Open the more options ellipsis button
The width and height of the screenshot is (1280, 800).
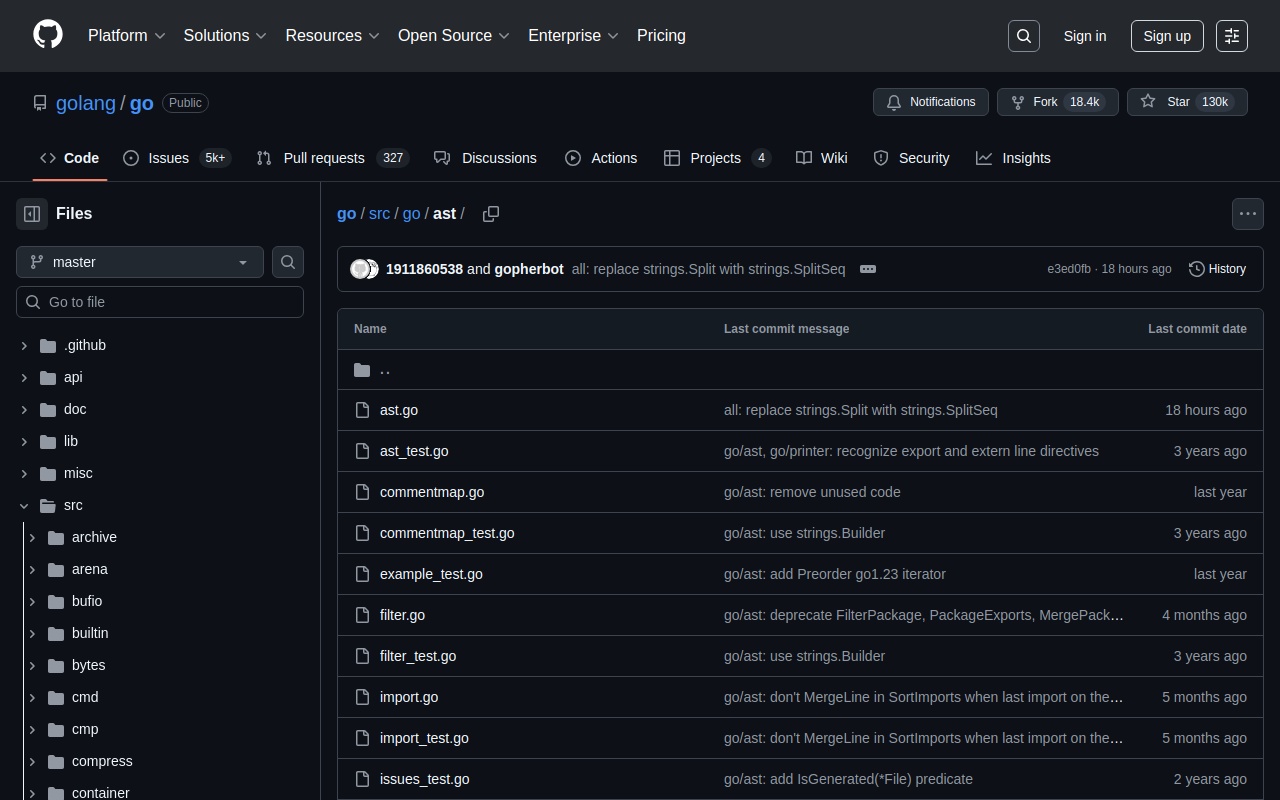pyautogui.click(x=1247, y=214)
